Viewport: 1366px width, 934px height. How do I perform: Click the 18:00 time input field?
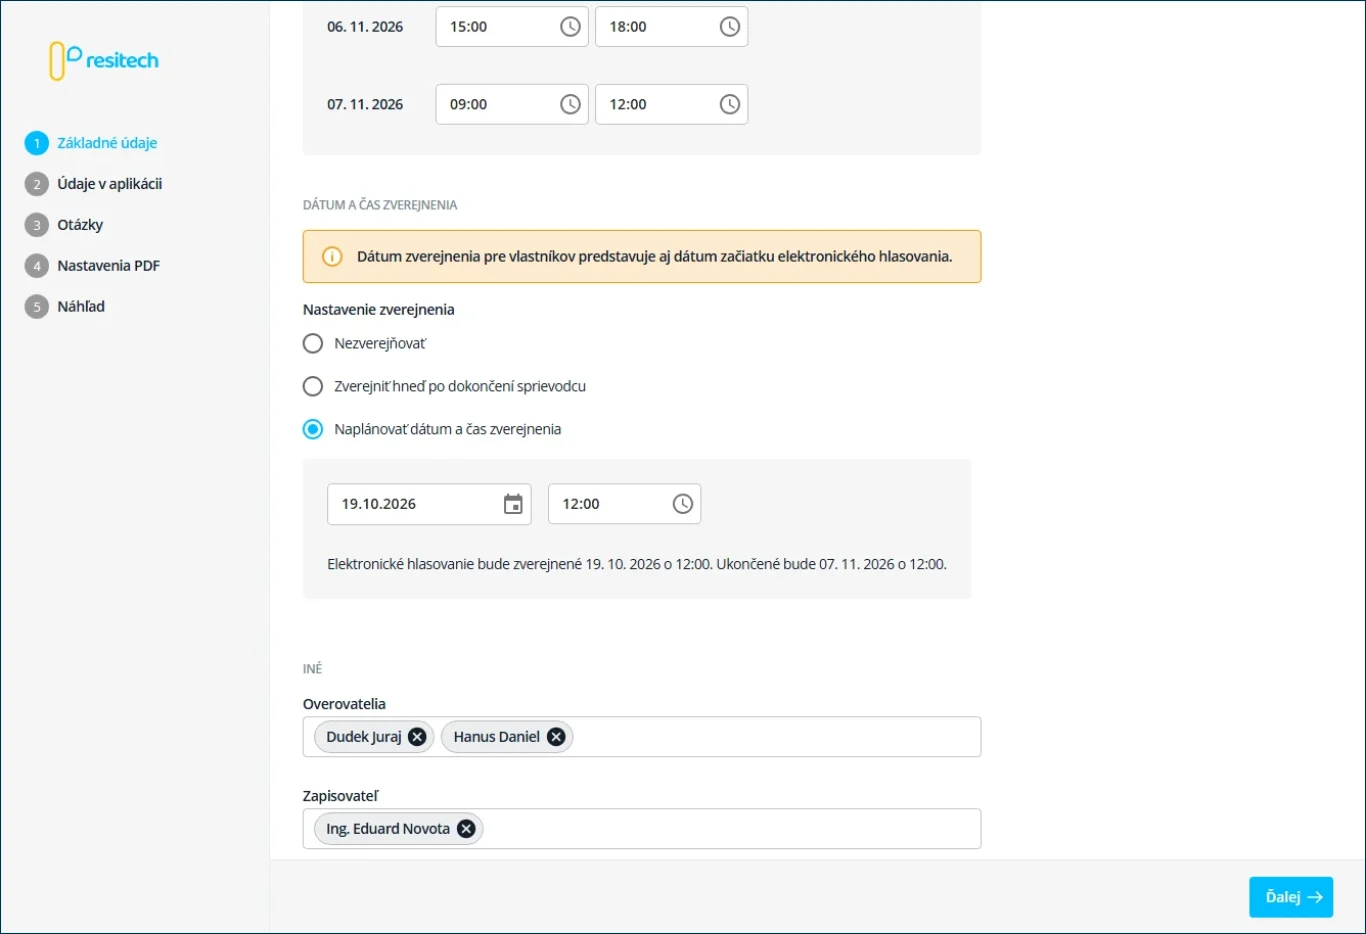pyautogui.click(x=672, y=27)
